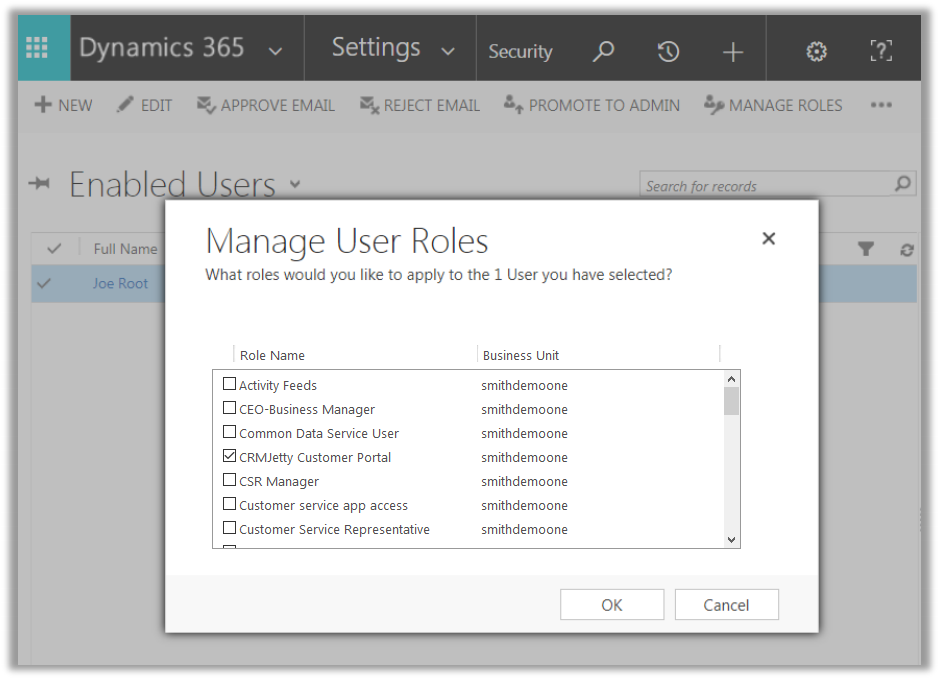Click the grid refresh icon
Viewport: 940px width, 678px height.
906,249
